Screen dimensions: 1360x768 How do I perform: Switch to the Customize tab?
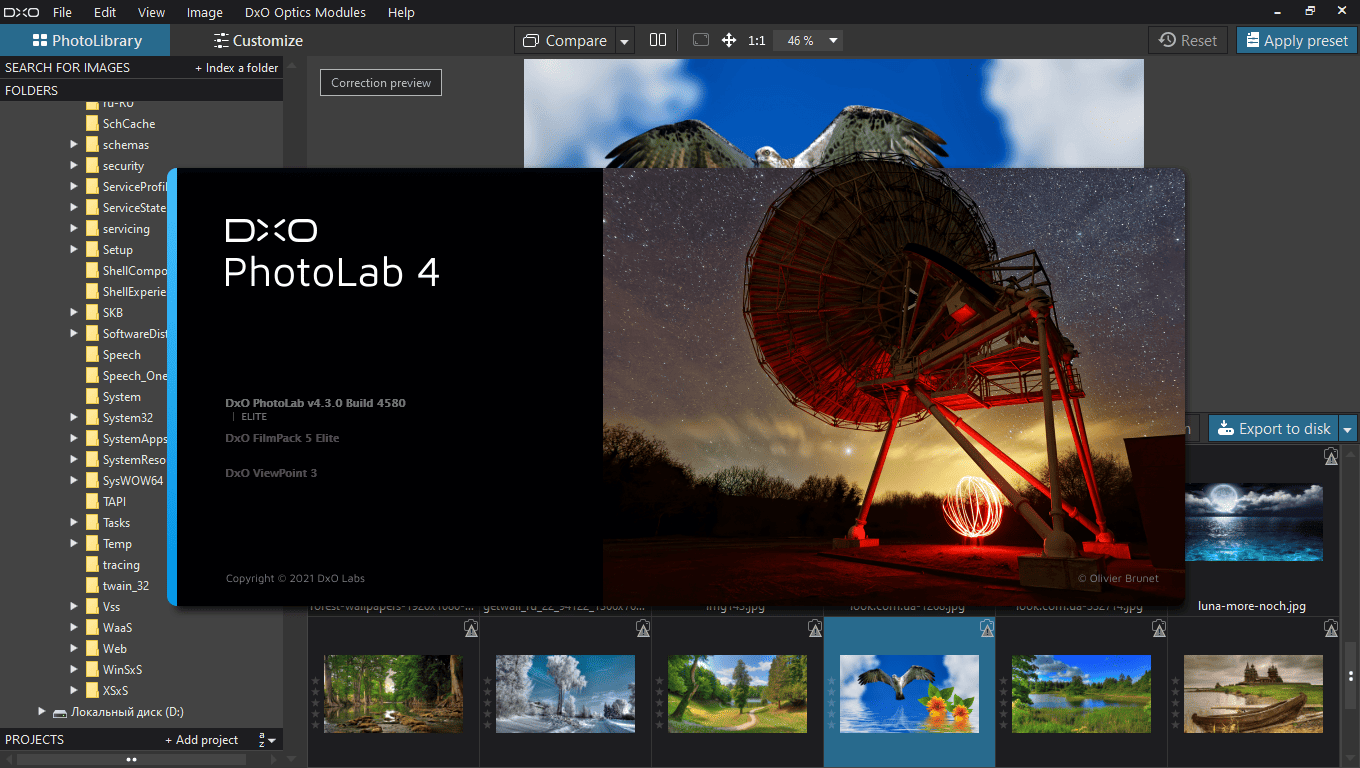(x=258, y=41)
